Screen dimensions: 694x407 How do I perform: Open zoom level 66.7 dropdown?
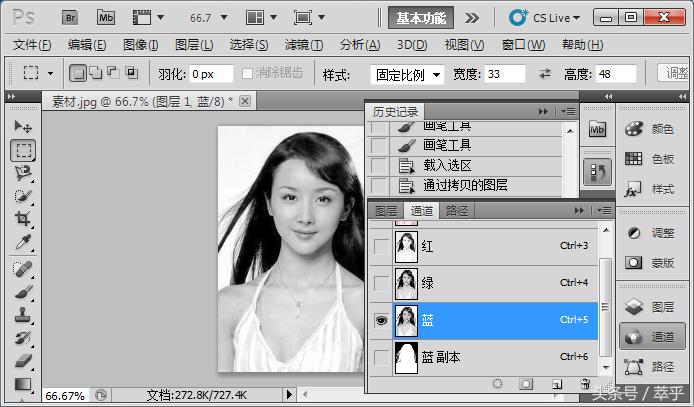coord(224,18)
